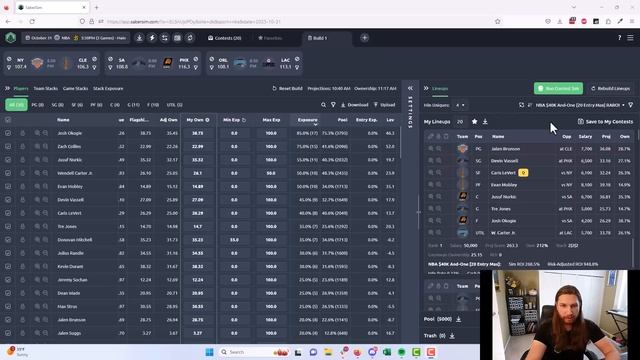The image size is (640, 360).
Task: Switch to Stack Exposure tab
Action: click(x=108, y=88)
